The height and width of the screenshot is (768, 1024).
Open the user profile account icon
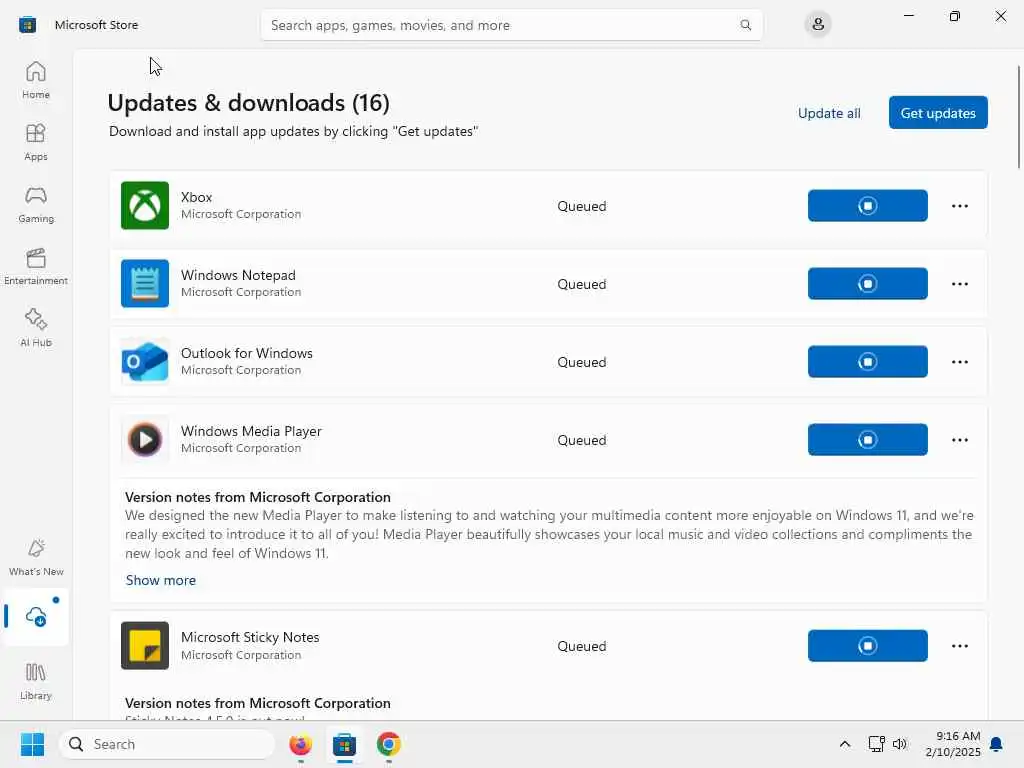pyautogui.click(x=818, y=25)
